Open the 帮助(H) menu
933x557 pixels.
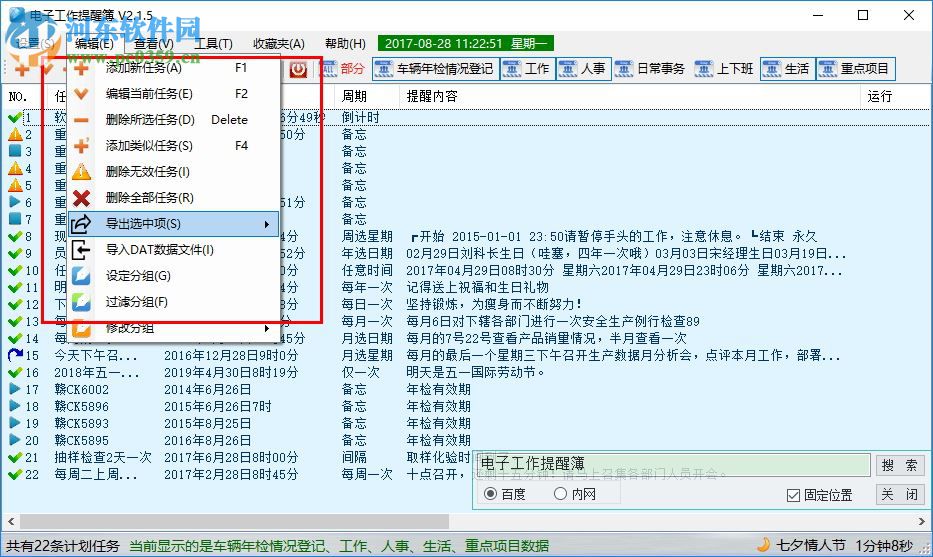click(345, 43)
